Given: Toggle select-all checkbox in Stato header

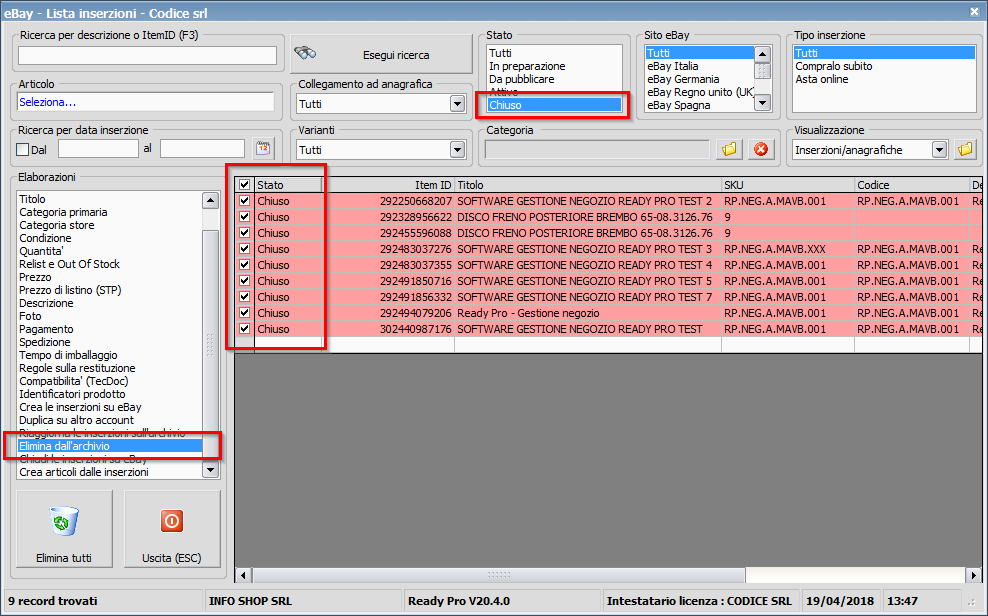Looking at the screenshot, I should 244,185.
